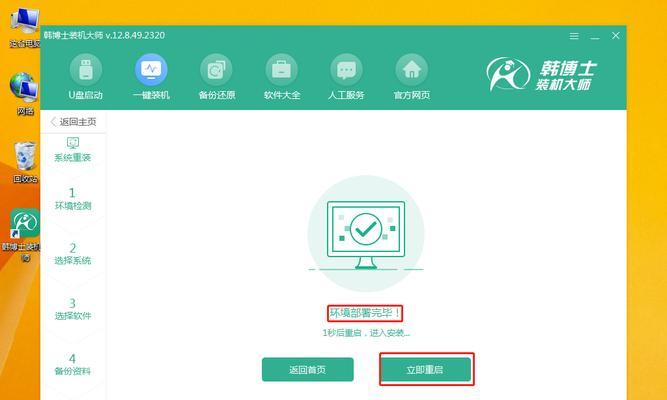Open the U盘启动 tool icon

[86, 78]
